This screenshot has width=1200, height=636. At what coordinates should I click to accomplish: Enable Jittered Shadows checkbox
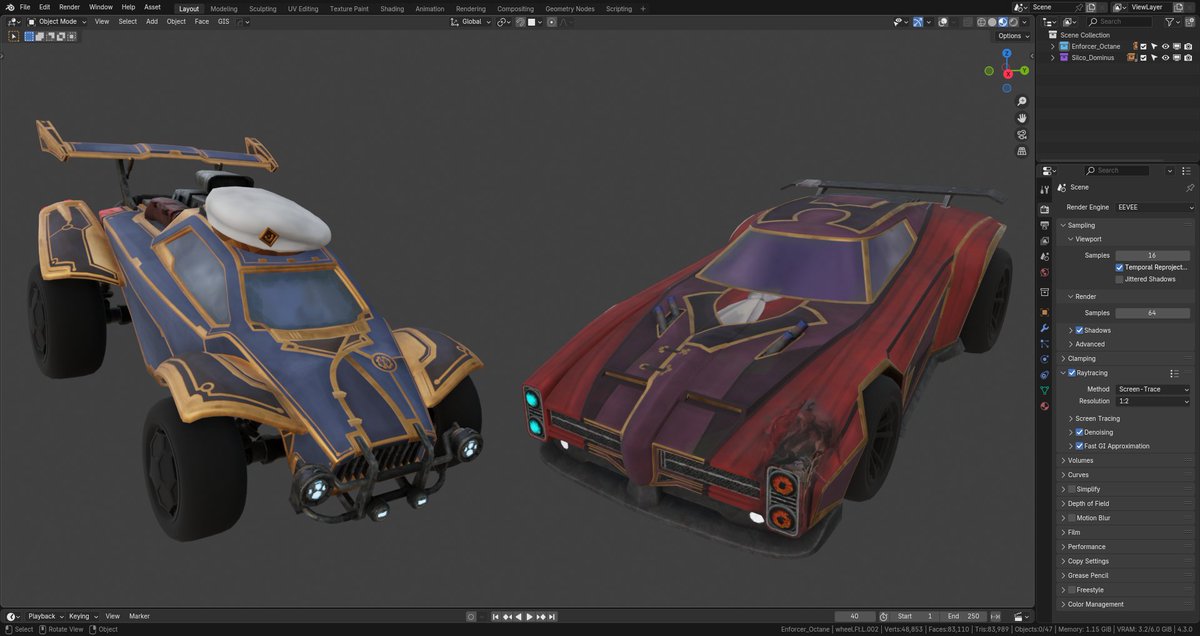pyautogui.click(x=1119, y=279)
